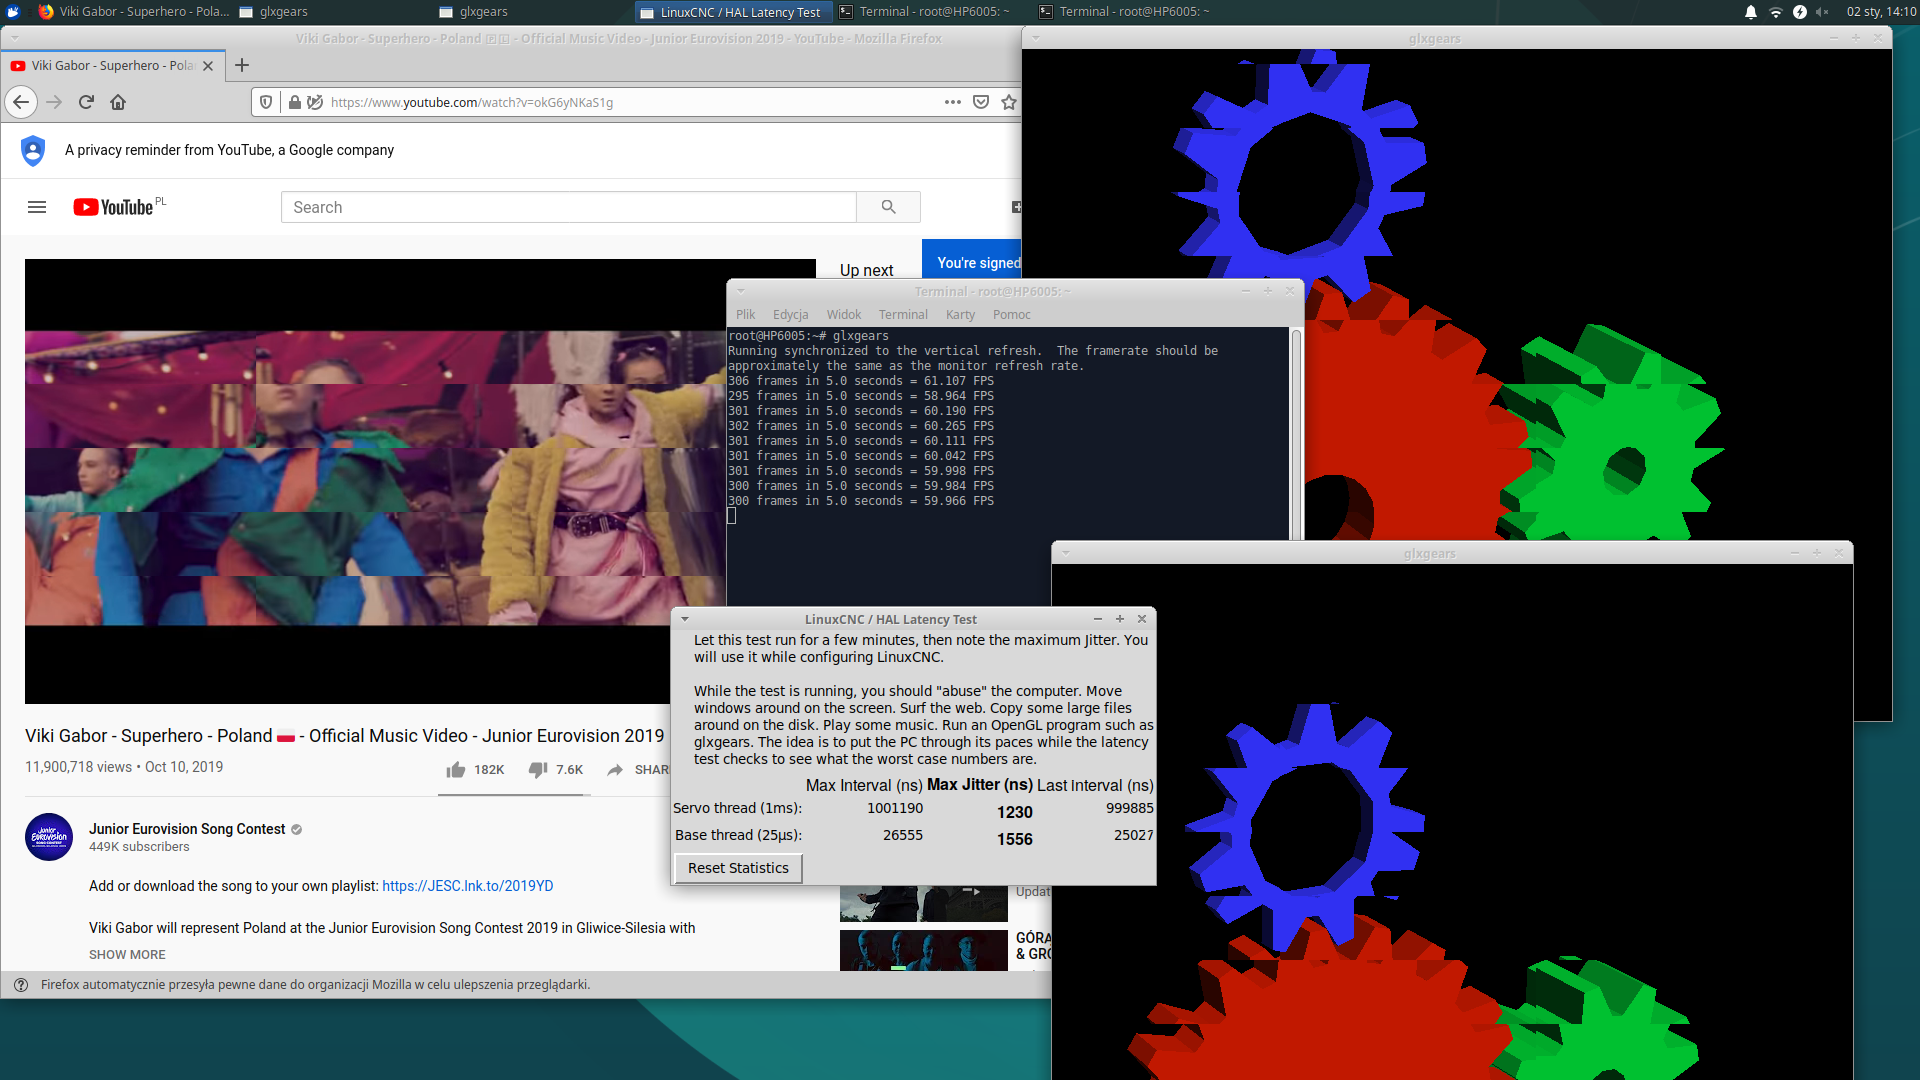Close the Viki Gabor browser tab
Screen dimensions: 1920x1080
(208, 66)
